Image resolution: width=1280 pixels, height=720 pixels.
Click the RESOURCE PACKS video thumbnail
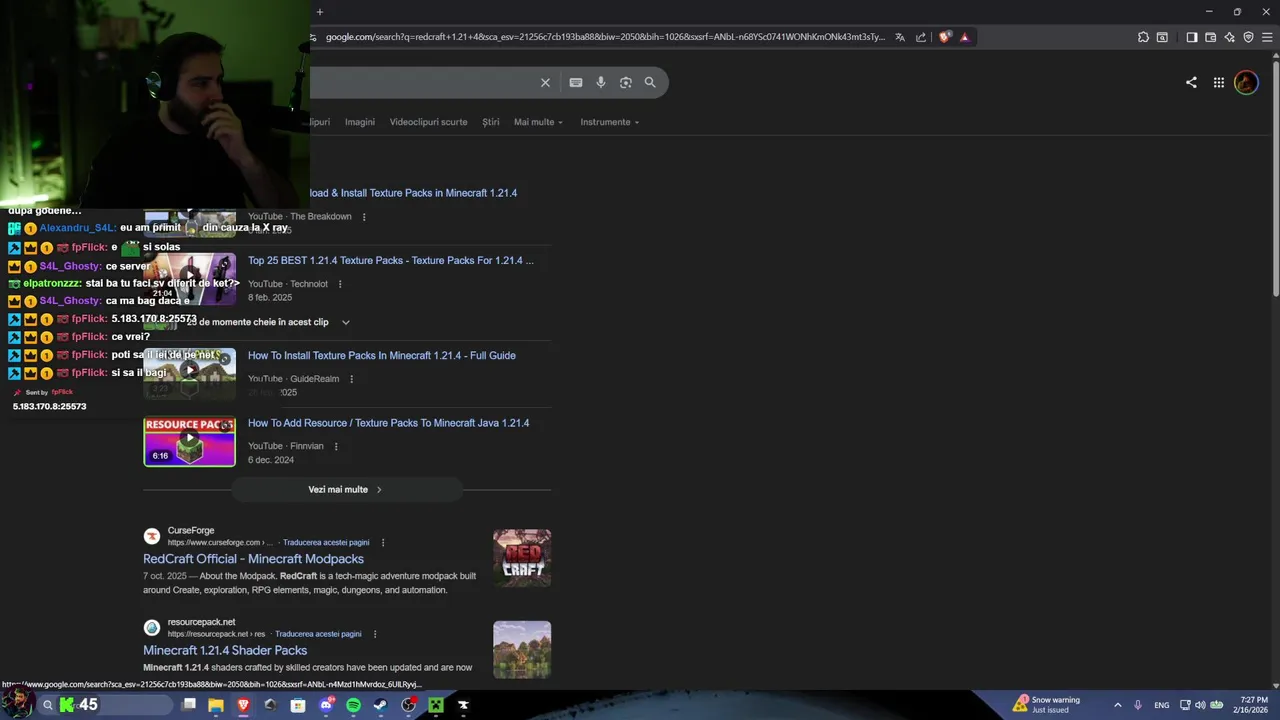tap(189, 442)
